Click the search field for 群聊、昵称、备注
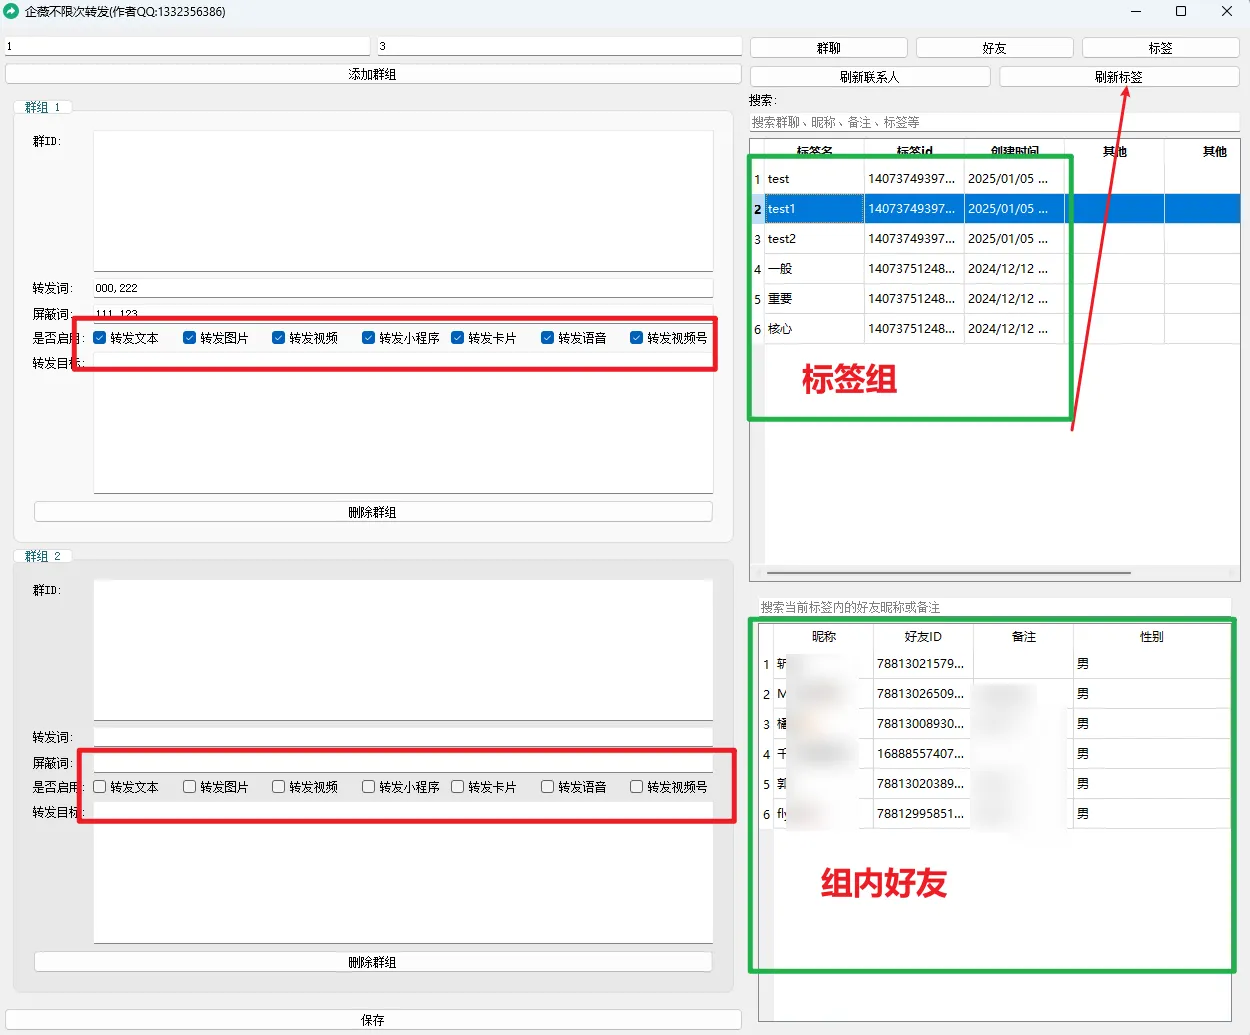The image size is (1250, 1035). pyautogui.click(x=994, y=122)
